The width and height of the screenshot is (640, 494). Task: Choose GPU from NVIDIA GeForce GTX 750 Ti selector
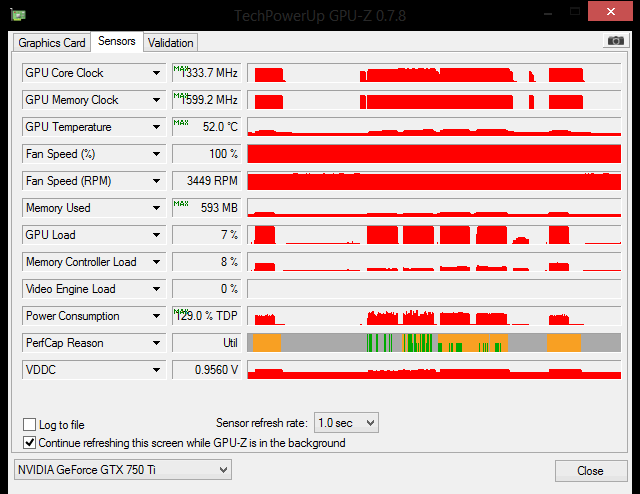123,470
